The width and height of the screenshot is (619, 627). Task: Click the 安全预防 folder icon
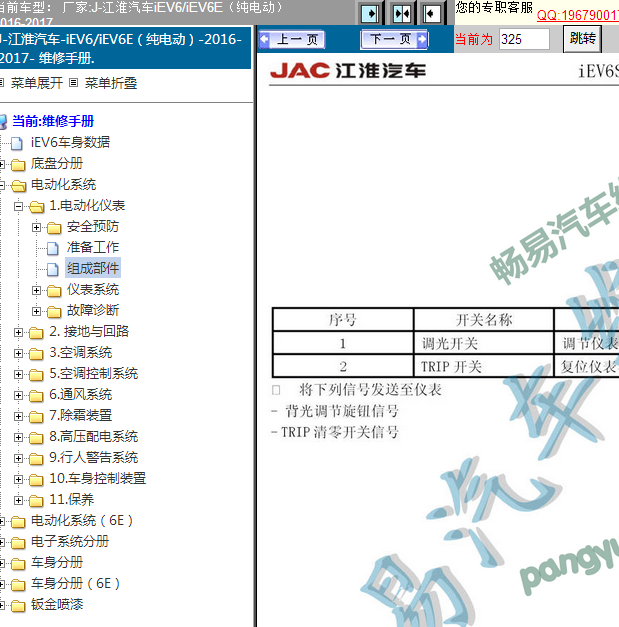pyautogui.click(x=54, y=228)
